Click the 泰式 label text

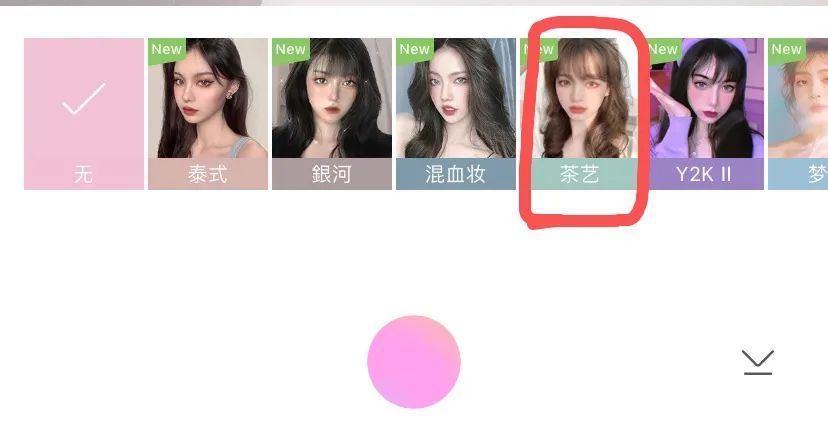208,174
